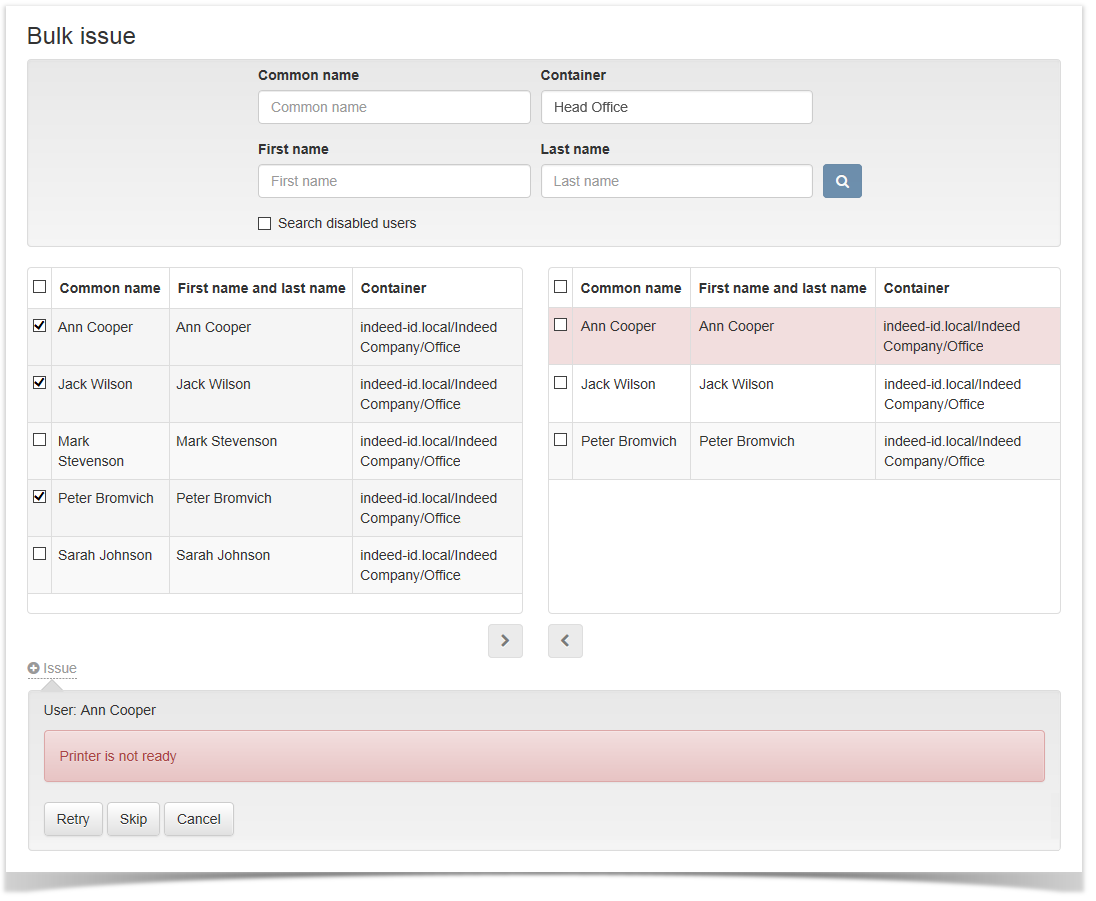Enable Search disabled users

[264, 223]
